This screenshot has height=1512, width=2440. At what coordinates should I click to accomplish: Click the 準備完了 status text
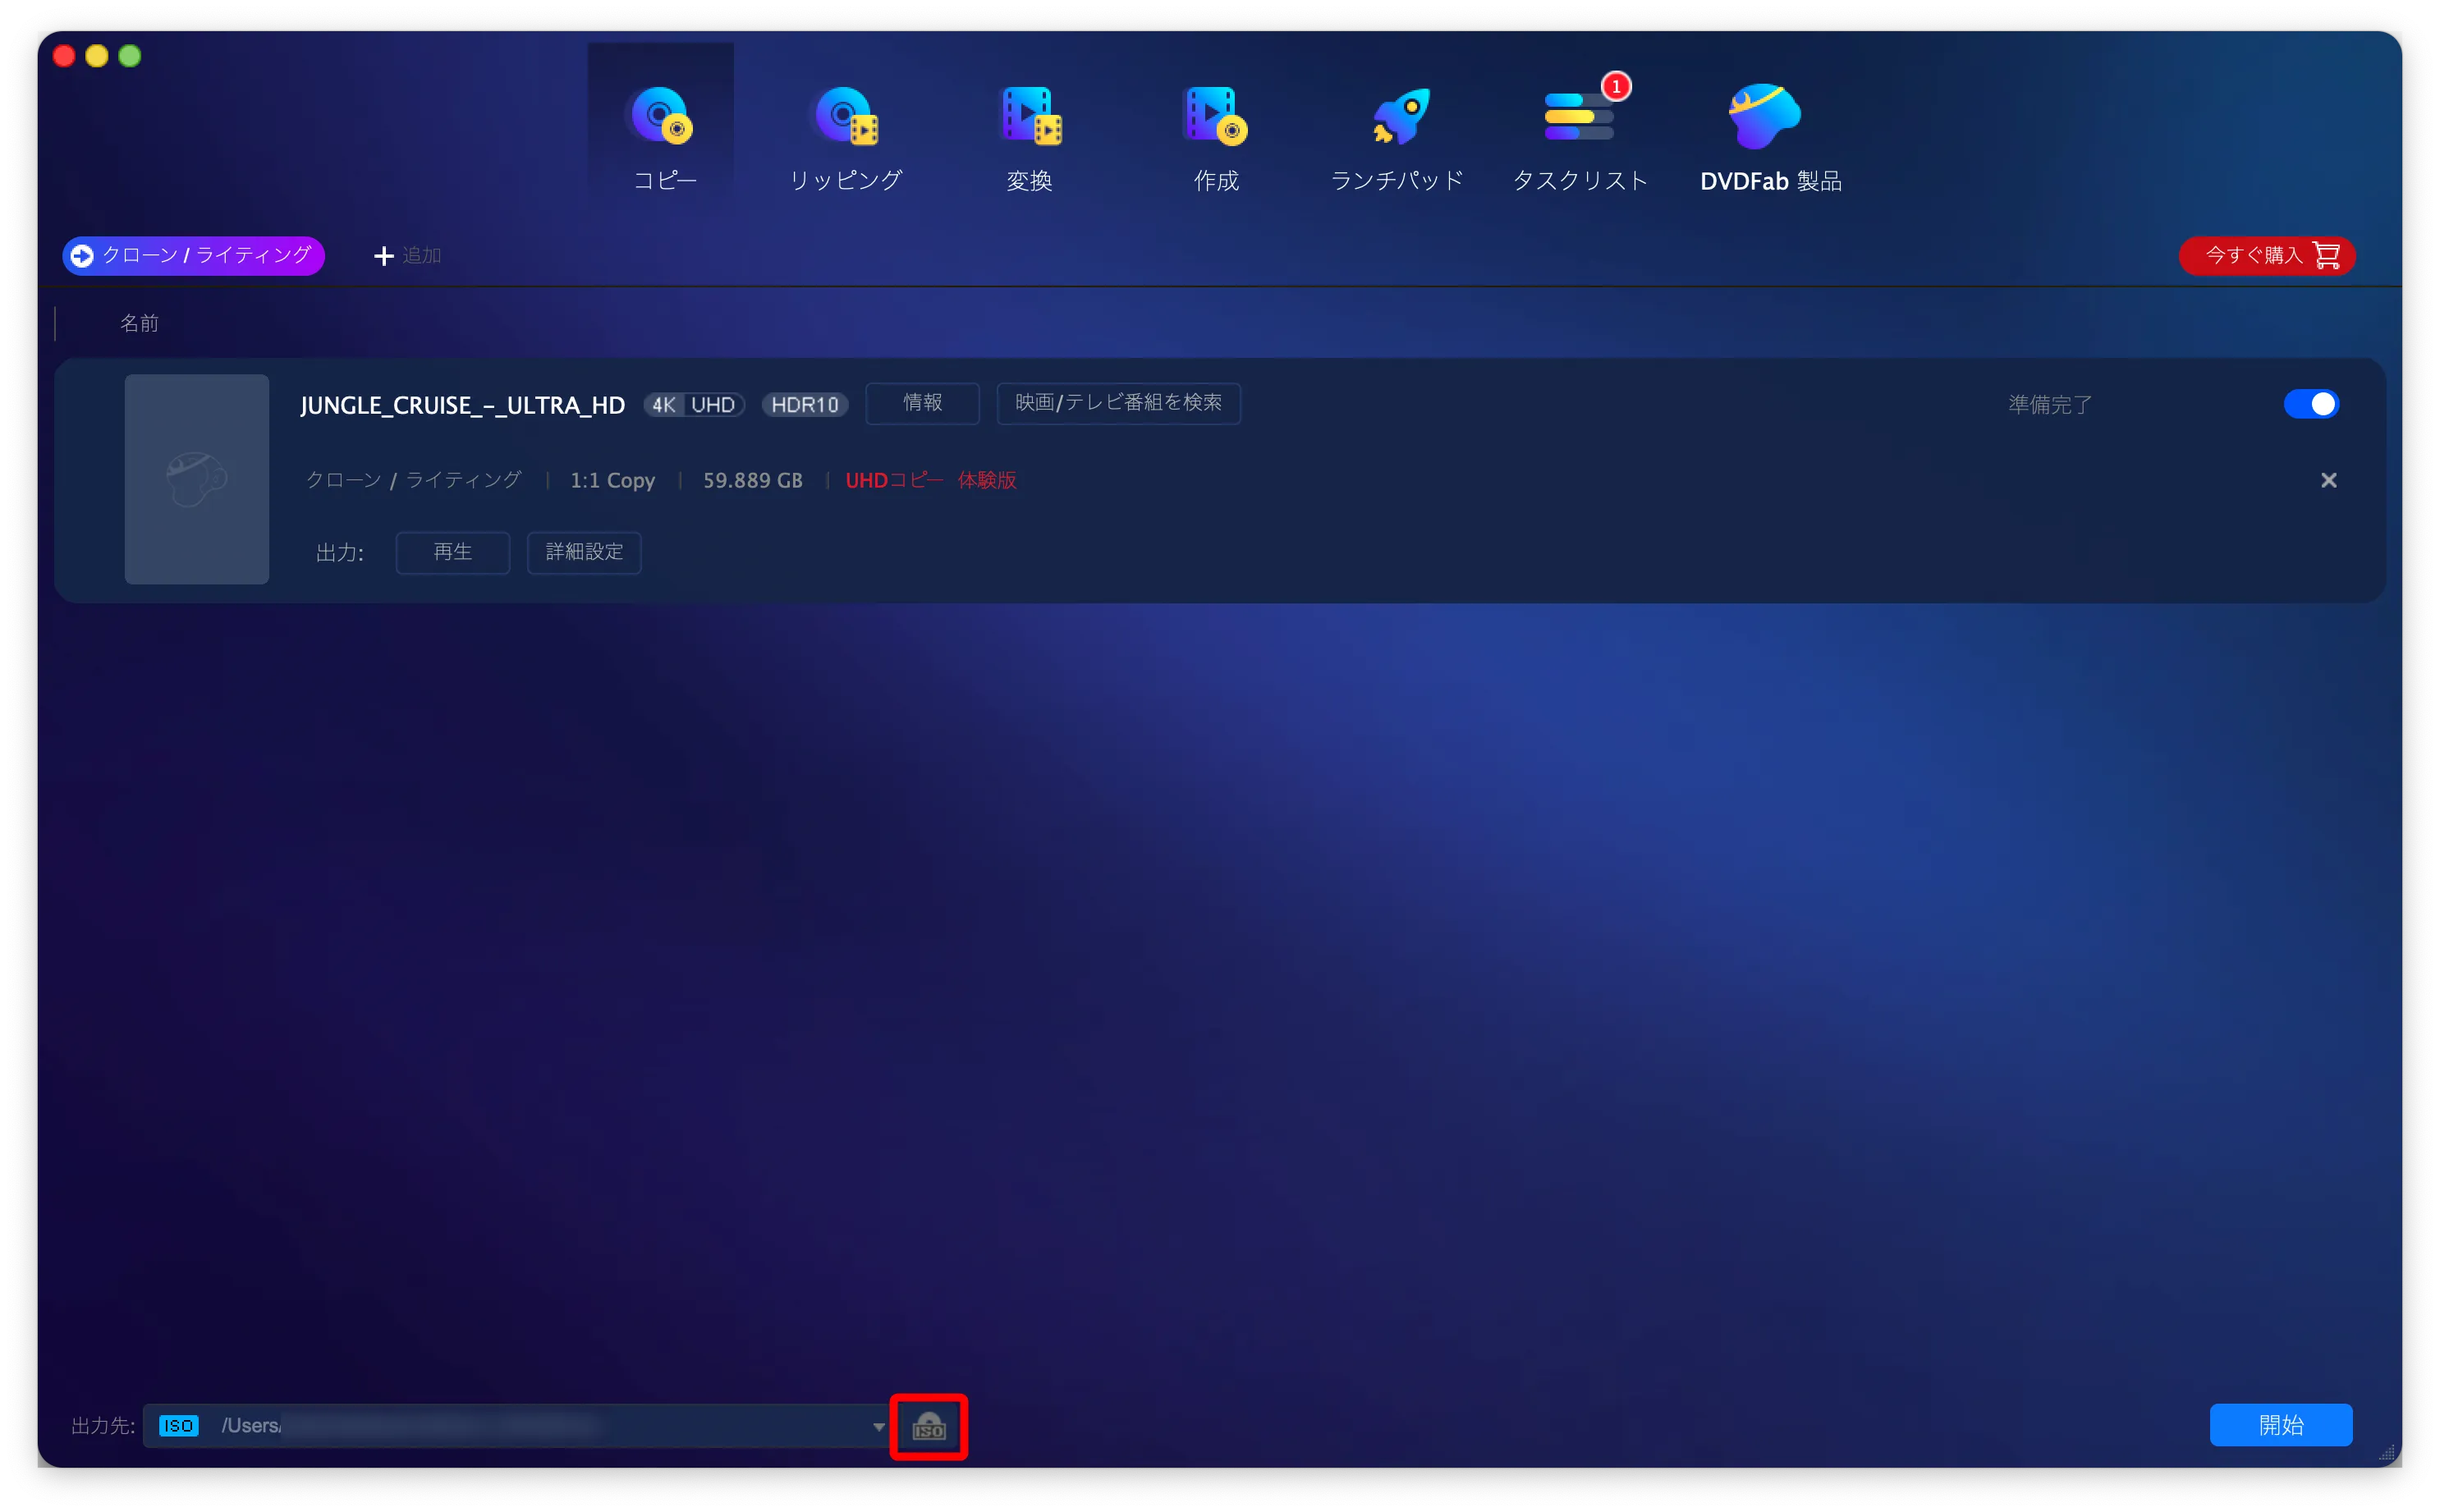(x=2050, y=405)
